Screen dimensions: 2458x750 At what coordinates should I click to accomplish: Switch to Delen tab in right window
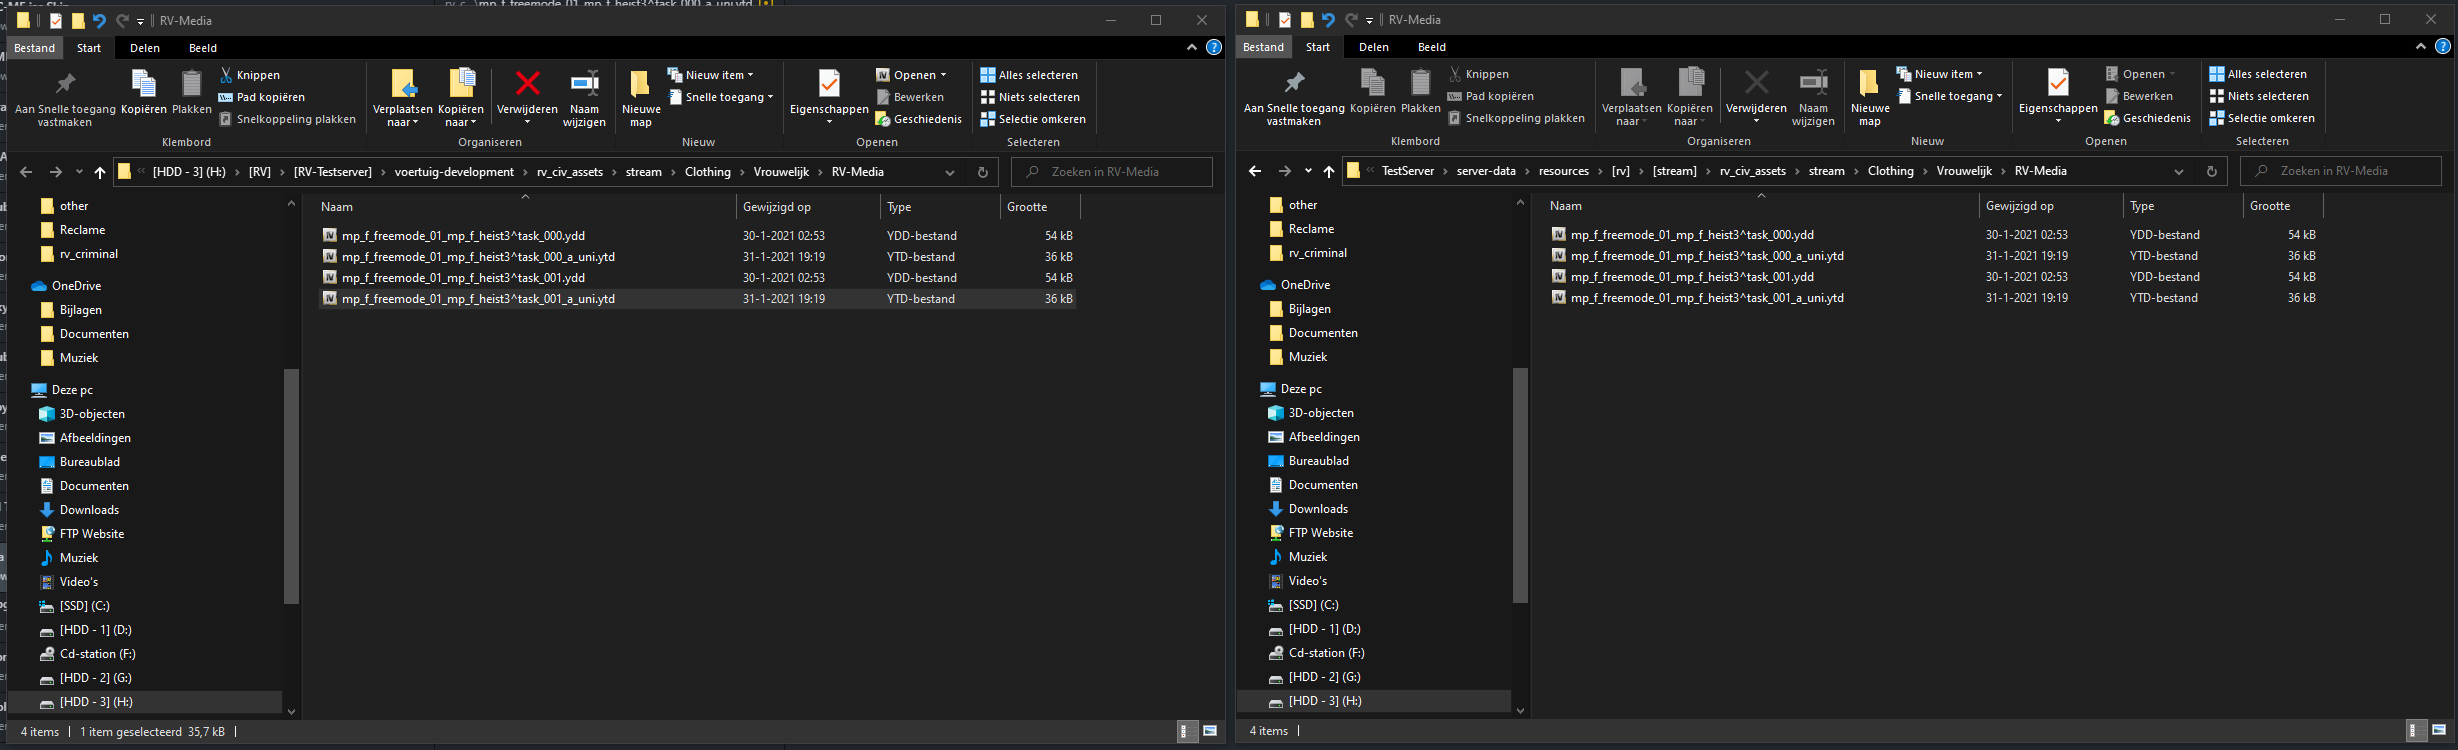coord(1373,47)
